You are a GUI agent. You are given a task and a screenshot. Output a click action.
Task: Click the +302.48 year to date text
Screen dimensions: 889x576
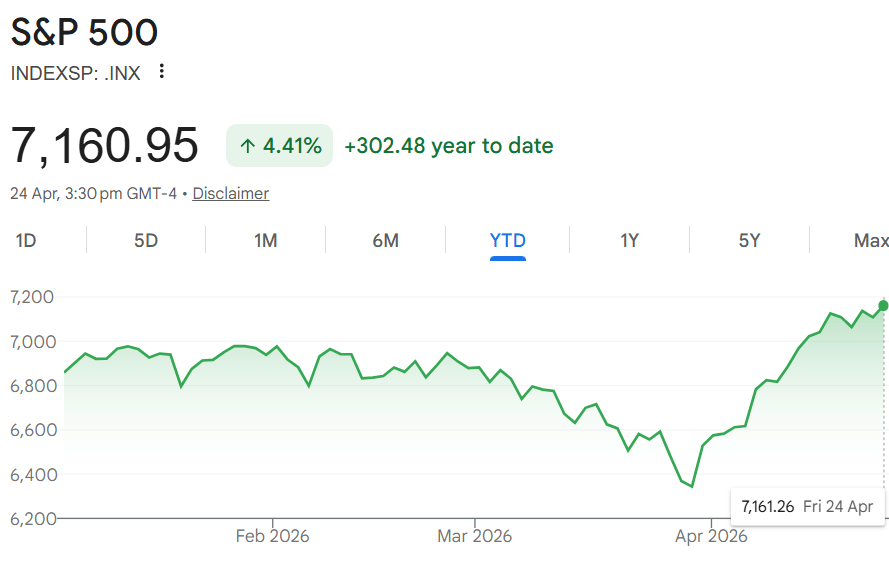(448, 146)
